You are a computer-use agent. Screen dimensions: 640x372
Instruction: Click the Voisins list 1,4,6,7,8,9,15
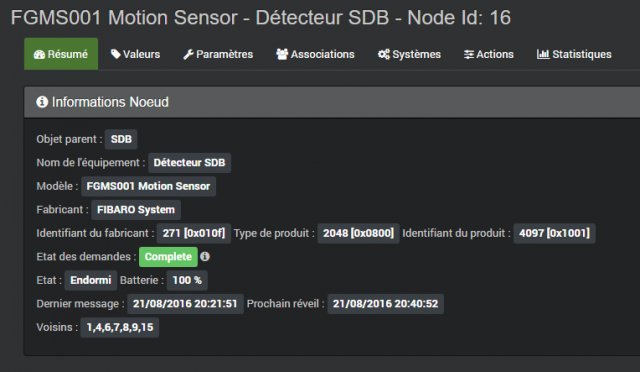pyautogui.click(x=120, y=327)
